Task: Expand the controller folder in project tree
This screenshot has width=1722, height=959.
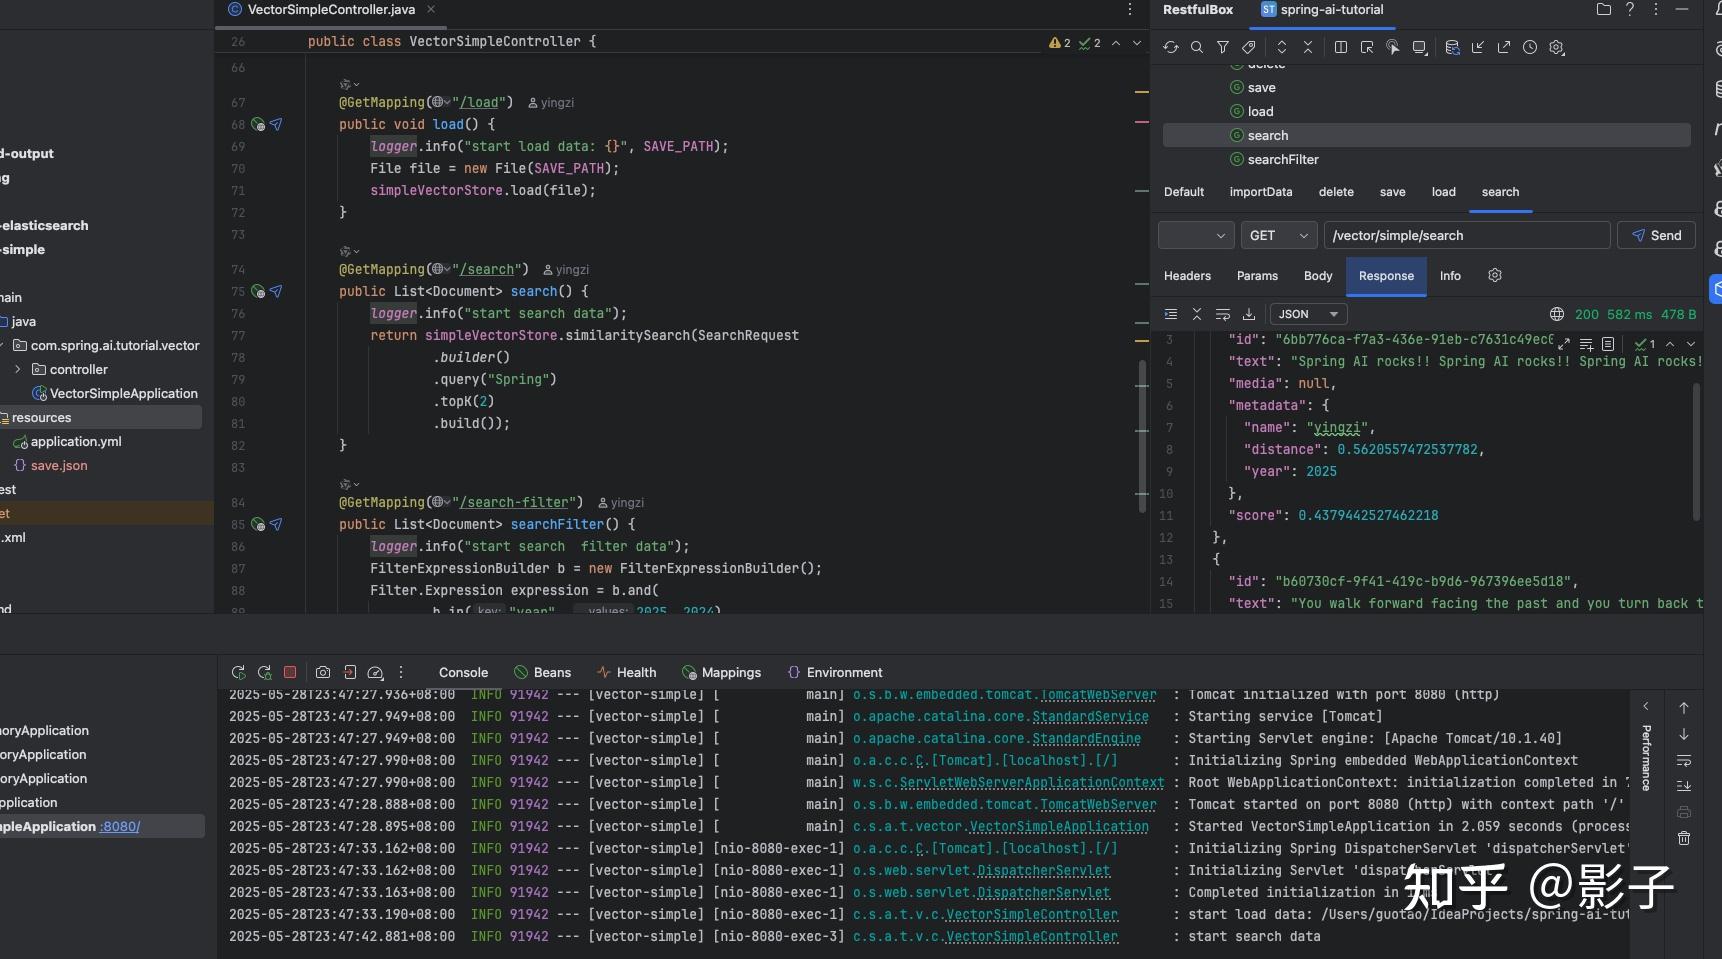Action: [x=18, y=370]
